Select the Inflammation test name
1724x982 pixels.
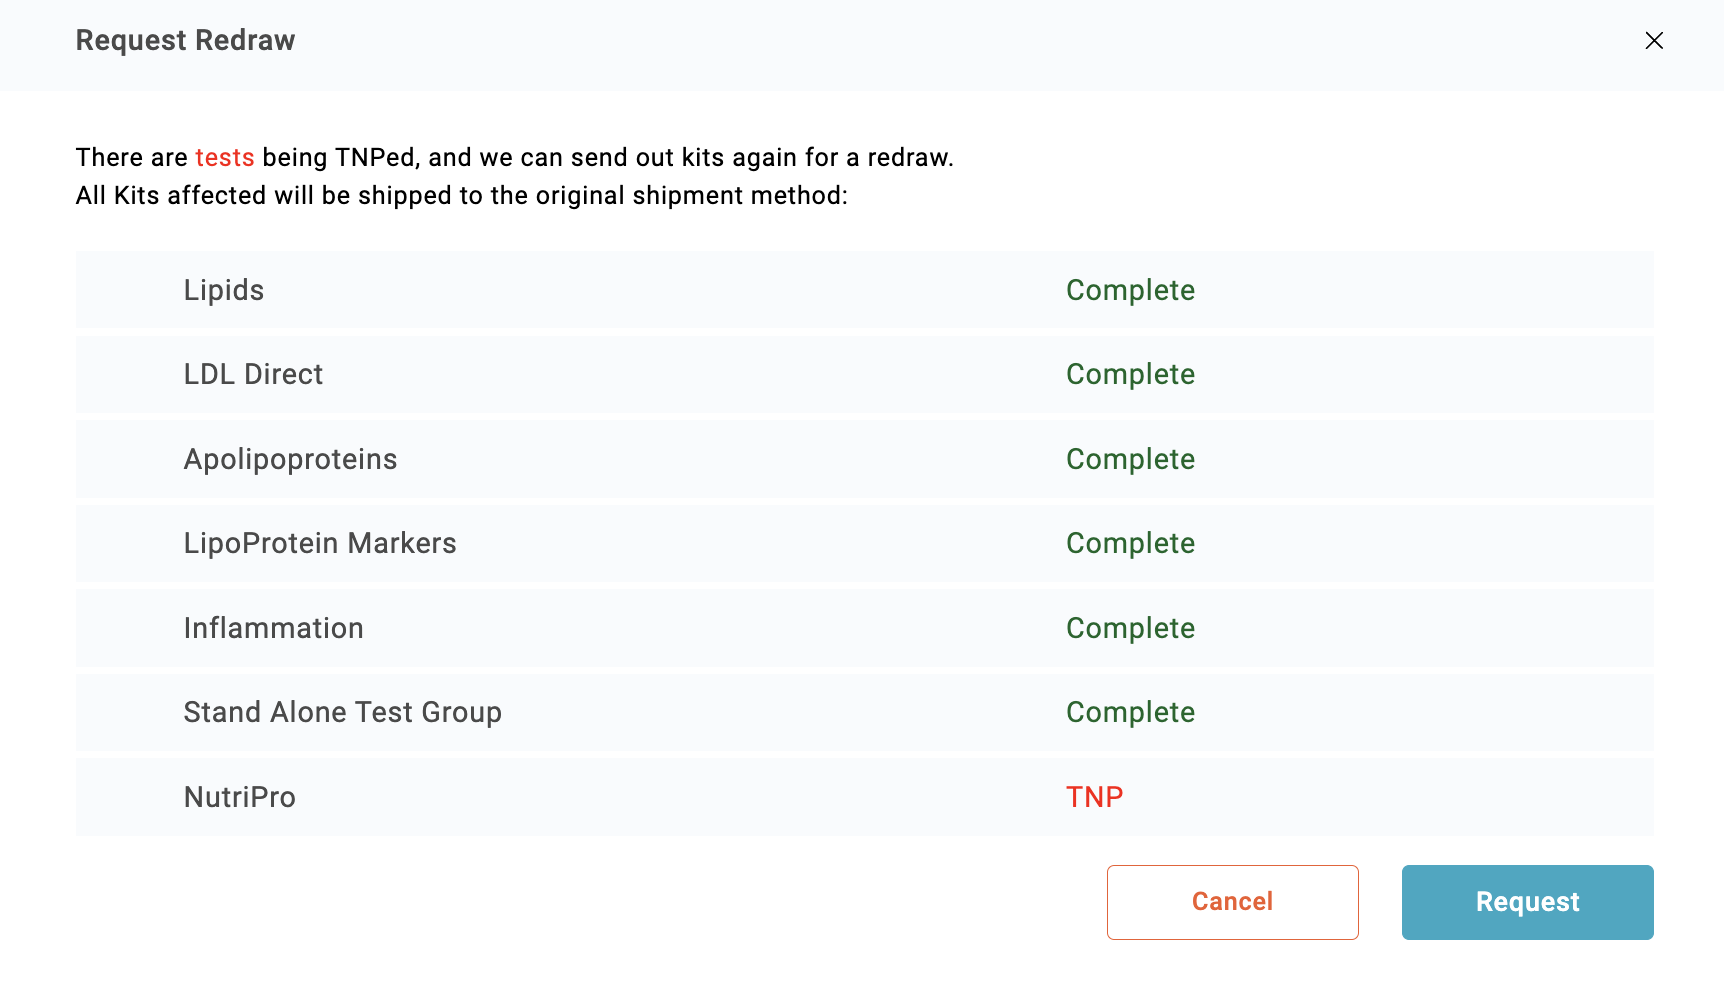point(273,628)
